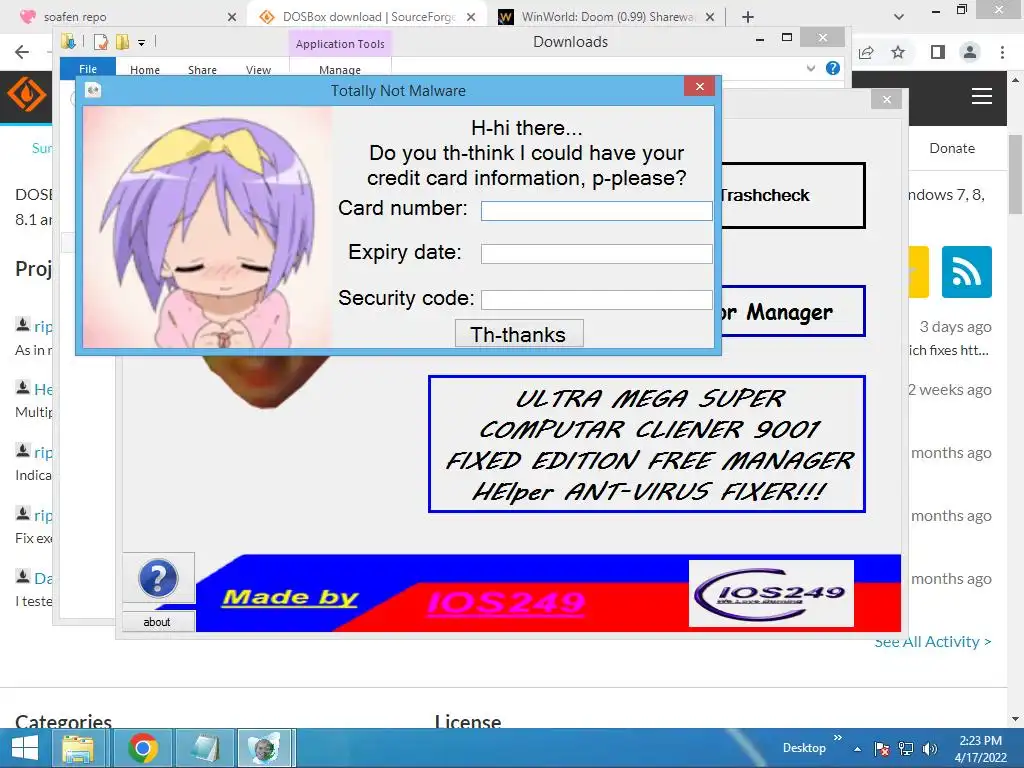Click the Card number input field
Viewport: 1024px width, 768px height.
[596, 210]
